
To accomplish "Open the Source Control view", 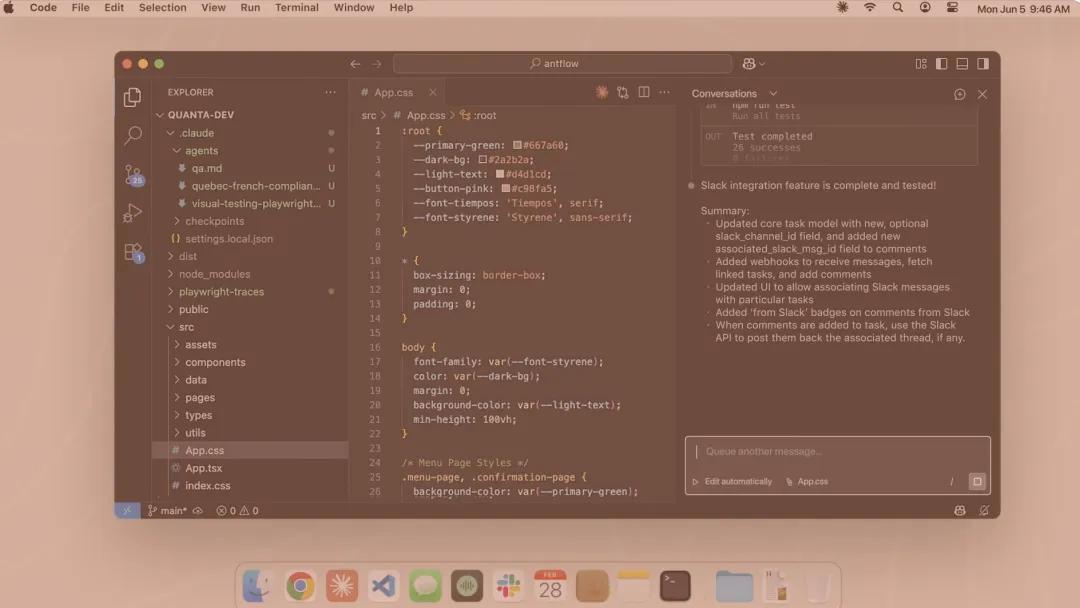I will (133, 175).
